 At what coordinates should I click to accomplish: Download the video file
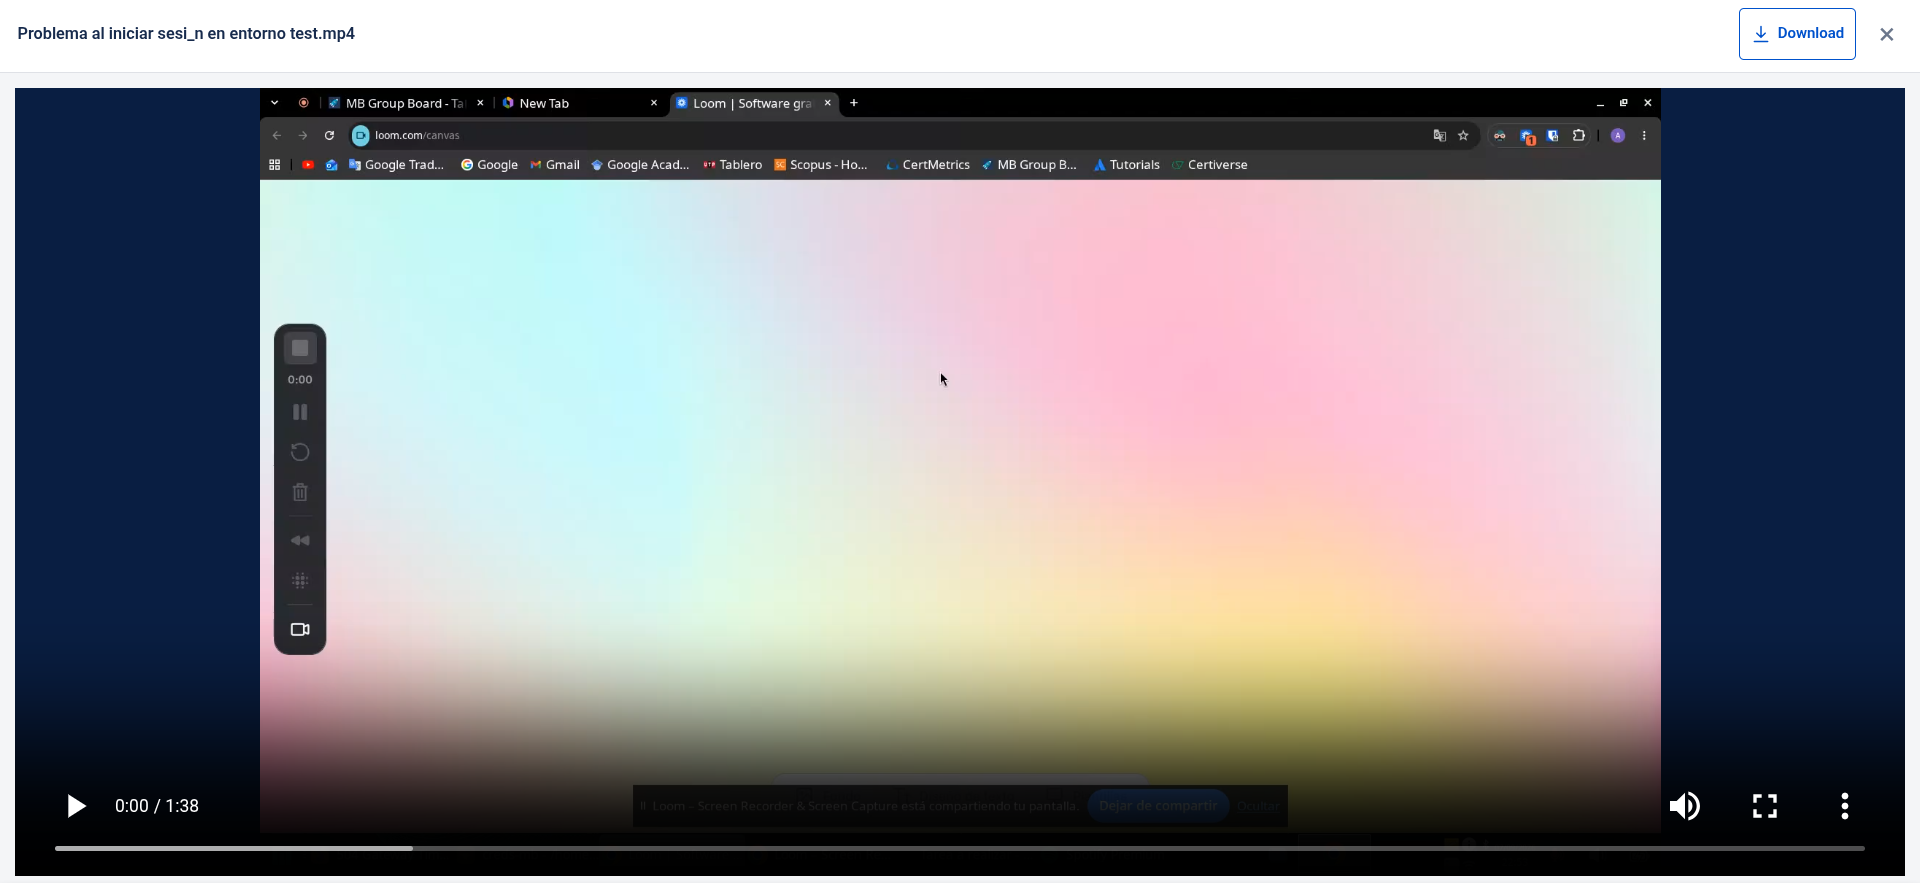coord(1797,34)
